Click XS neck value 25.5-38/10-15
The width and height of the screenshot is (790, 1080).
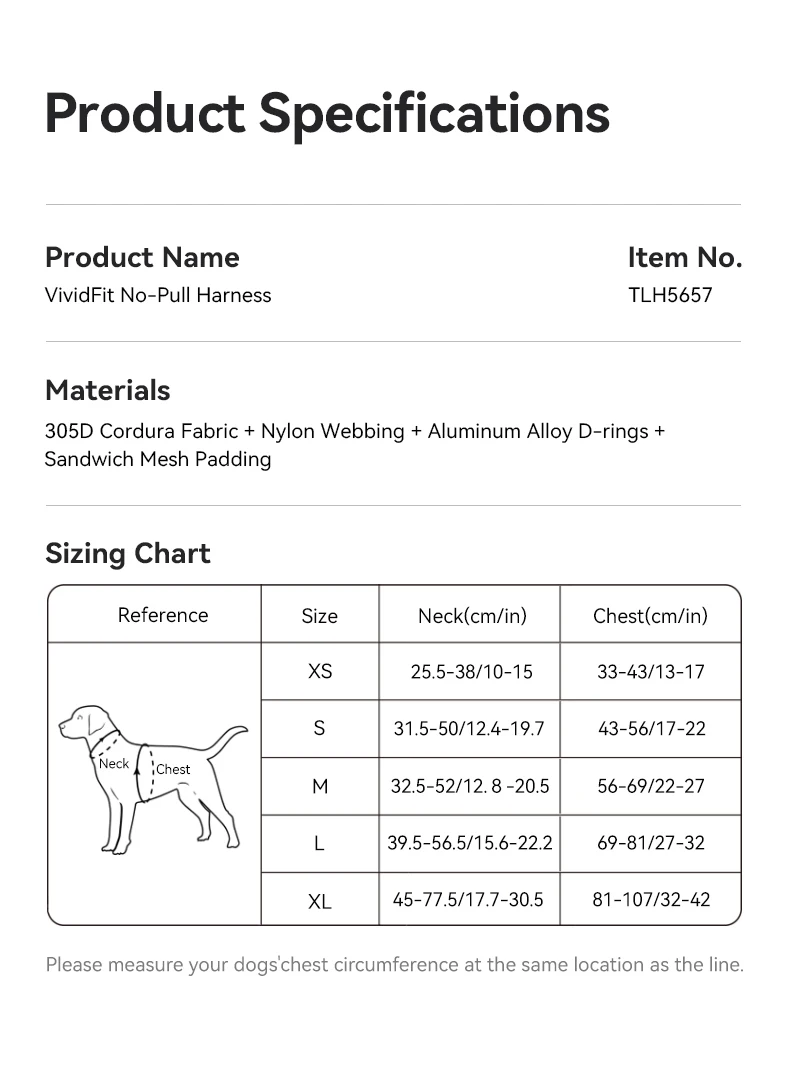pos(472,672)
